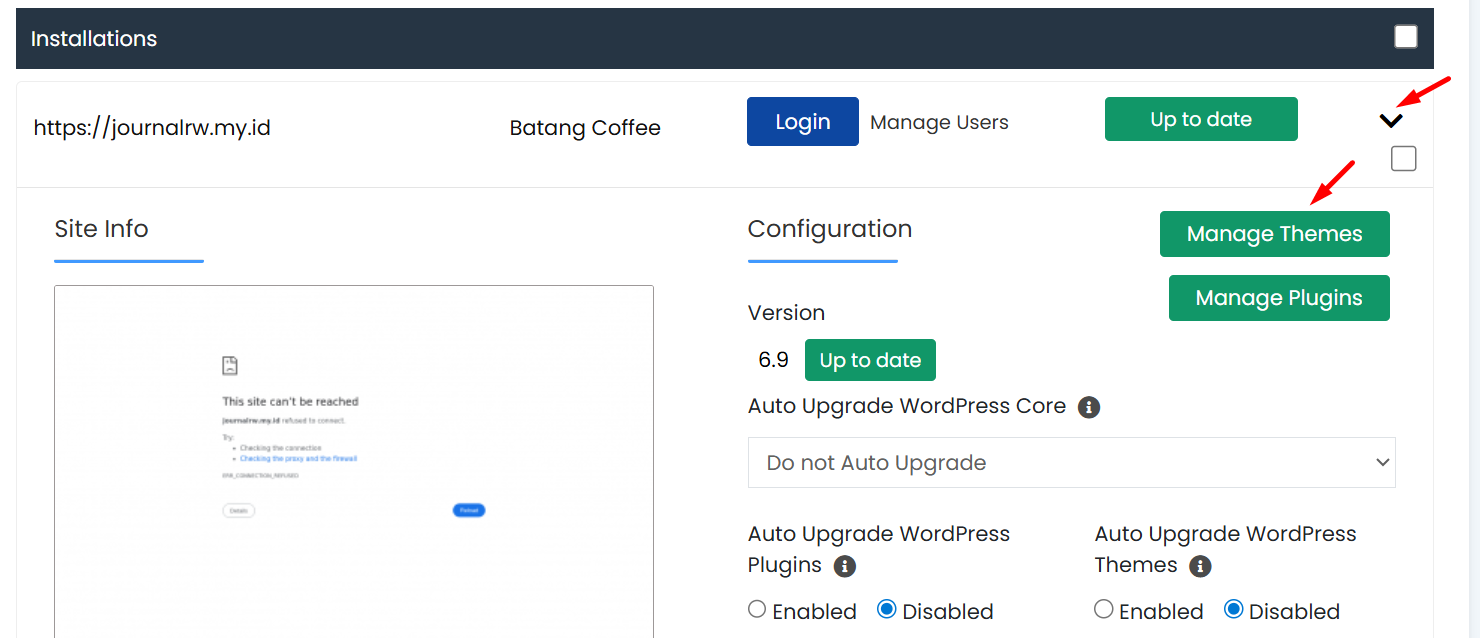
Task: Open Manage Users link
Action: pyautogui.click(x=939, y=122)
